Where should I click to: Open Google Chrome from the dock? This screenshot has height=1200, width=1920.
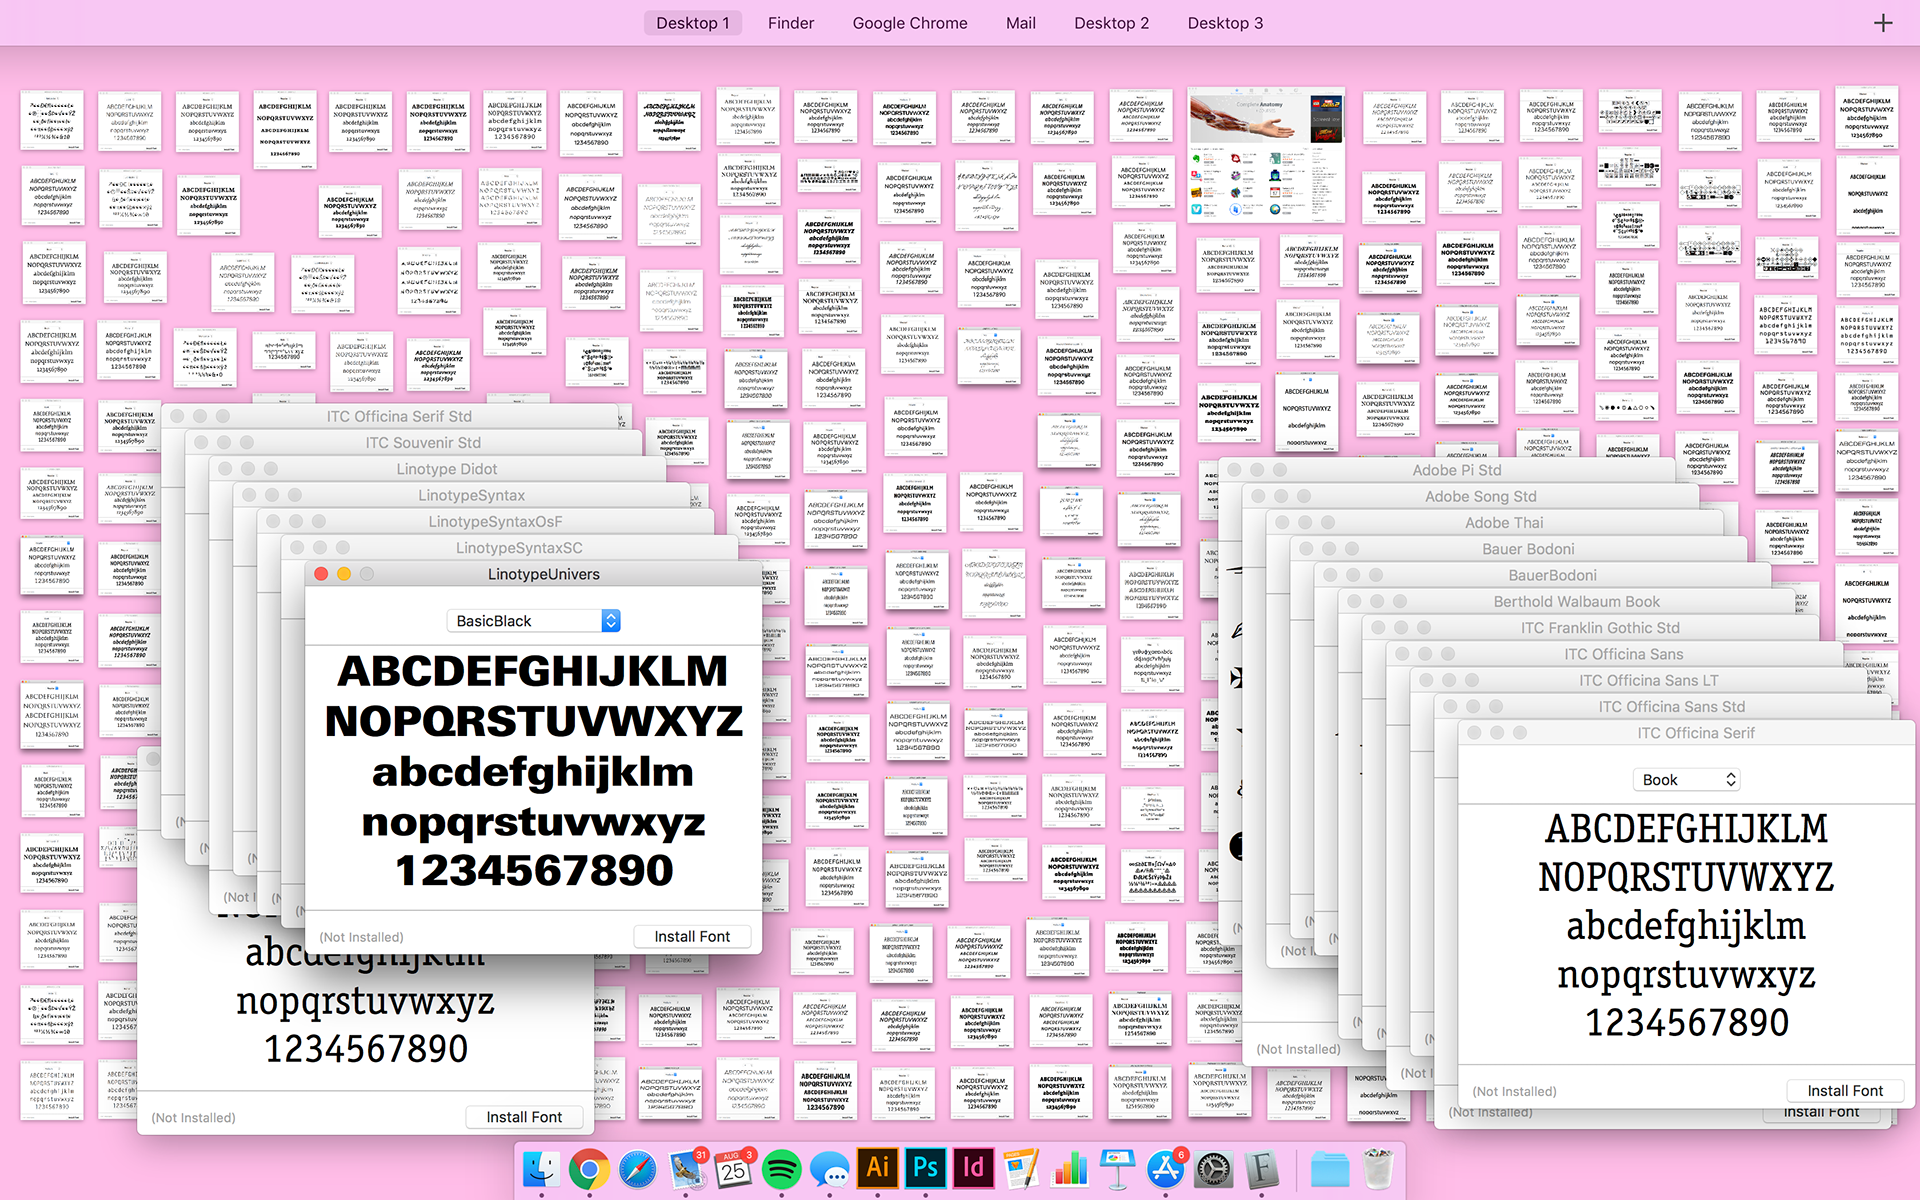[589, 1168]
